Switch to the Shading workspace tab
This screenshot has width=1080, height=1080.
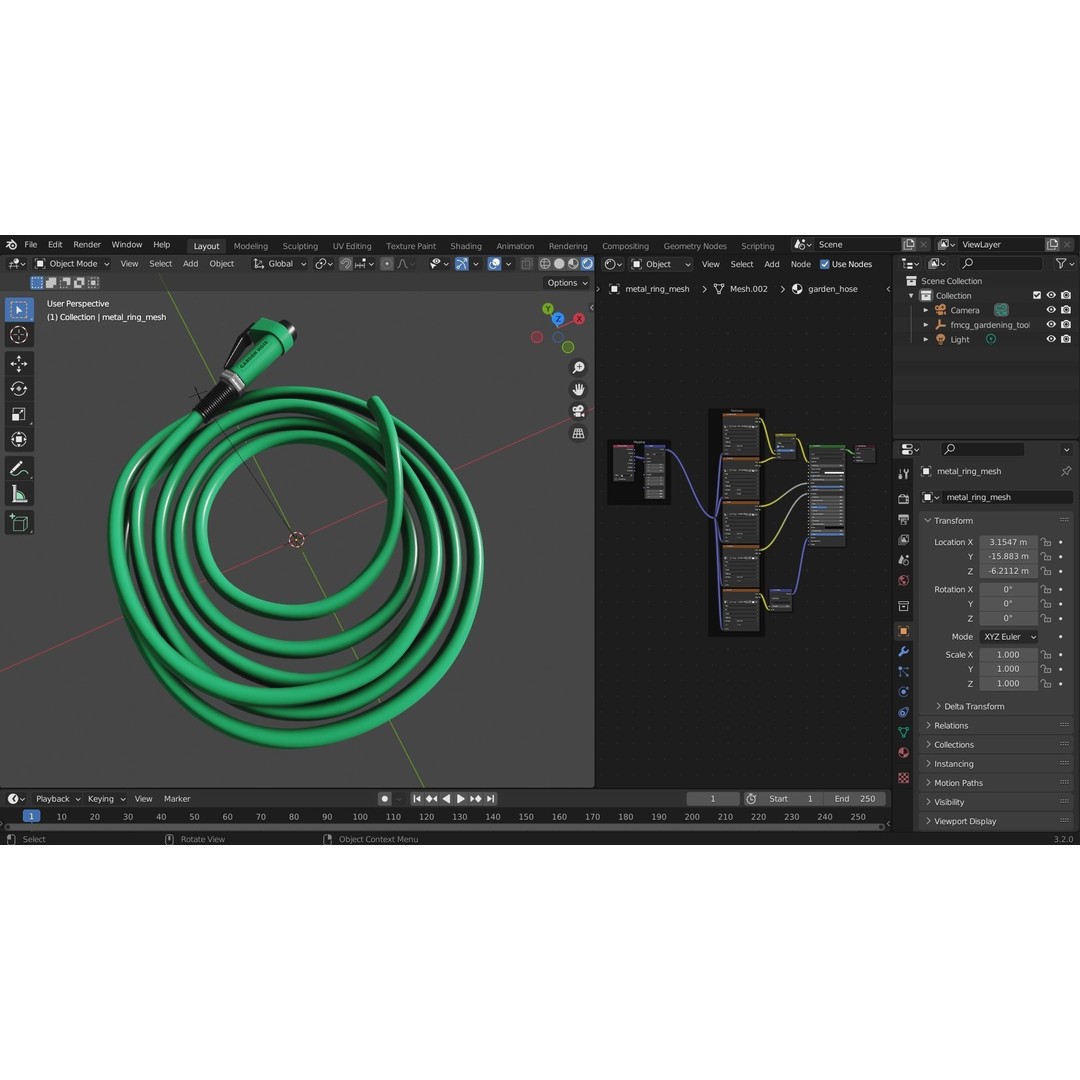click(466, 246)
